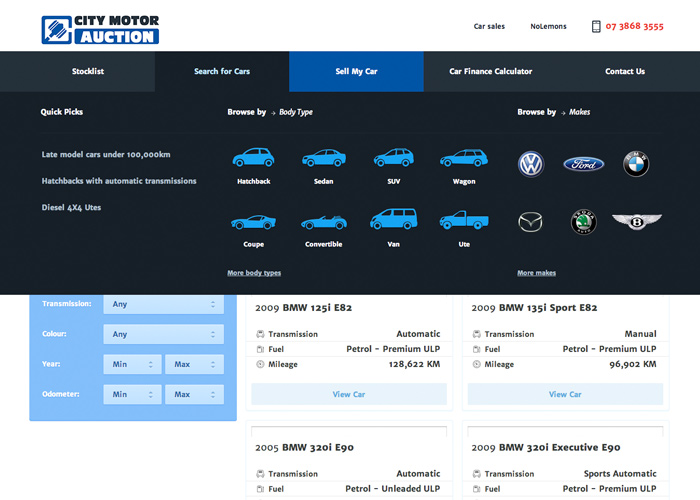View Car for 2009 BMW 135i Sport E82

pyautogui.click(x=565, y=394)
